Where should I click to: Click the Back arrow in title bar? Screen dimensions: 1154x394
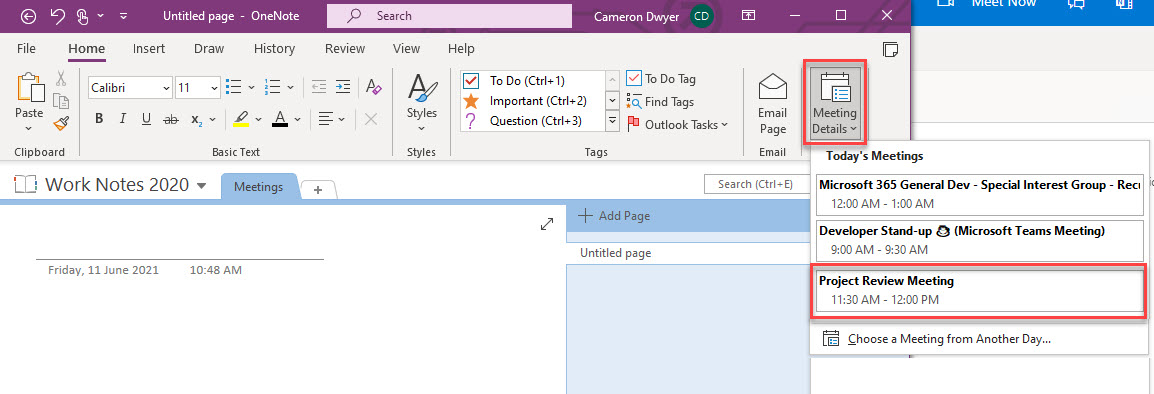(29, 15)
